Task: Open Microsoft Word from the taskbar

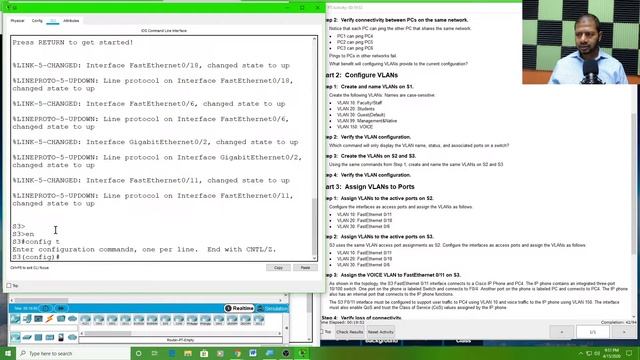Action: click(253, 353)
